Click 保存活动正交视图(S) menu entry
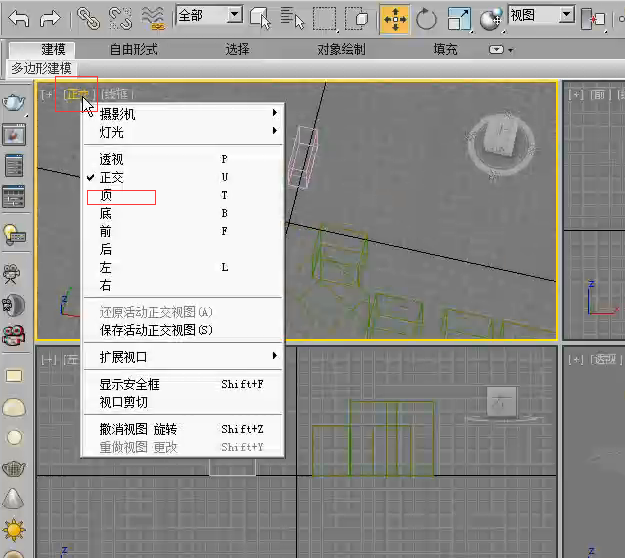This screenshot has height=558, width=625. point(183,330)
